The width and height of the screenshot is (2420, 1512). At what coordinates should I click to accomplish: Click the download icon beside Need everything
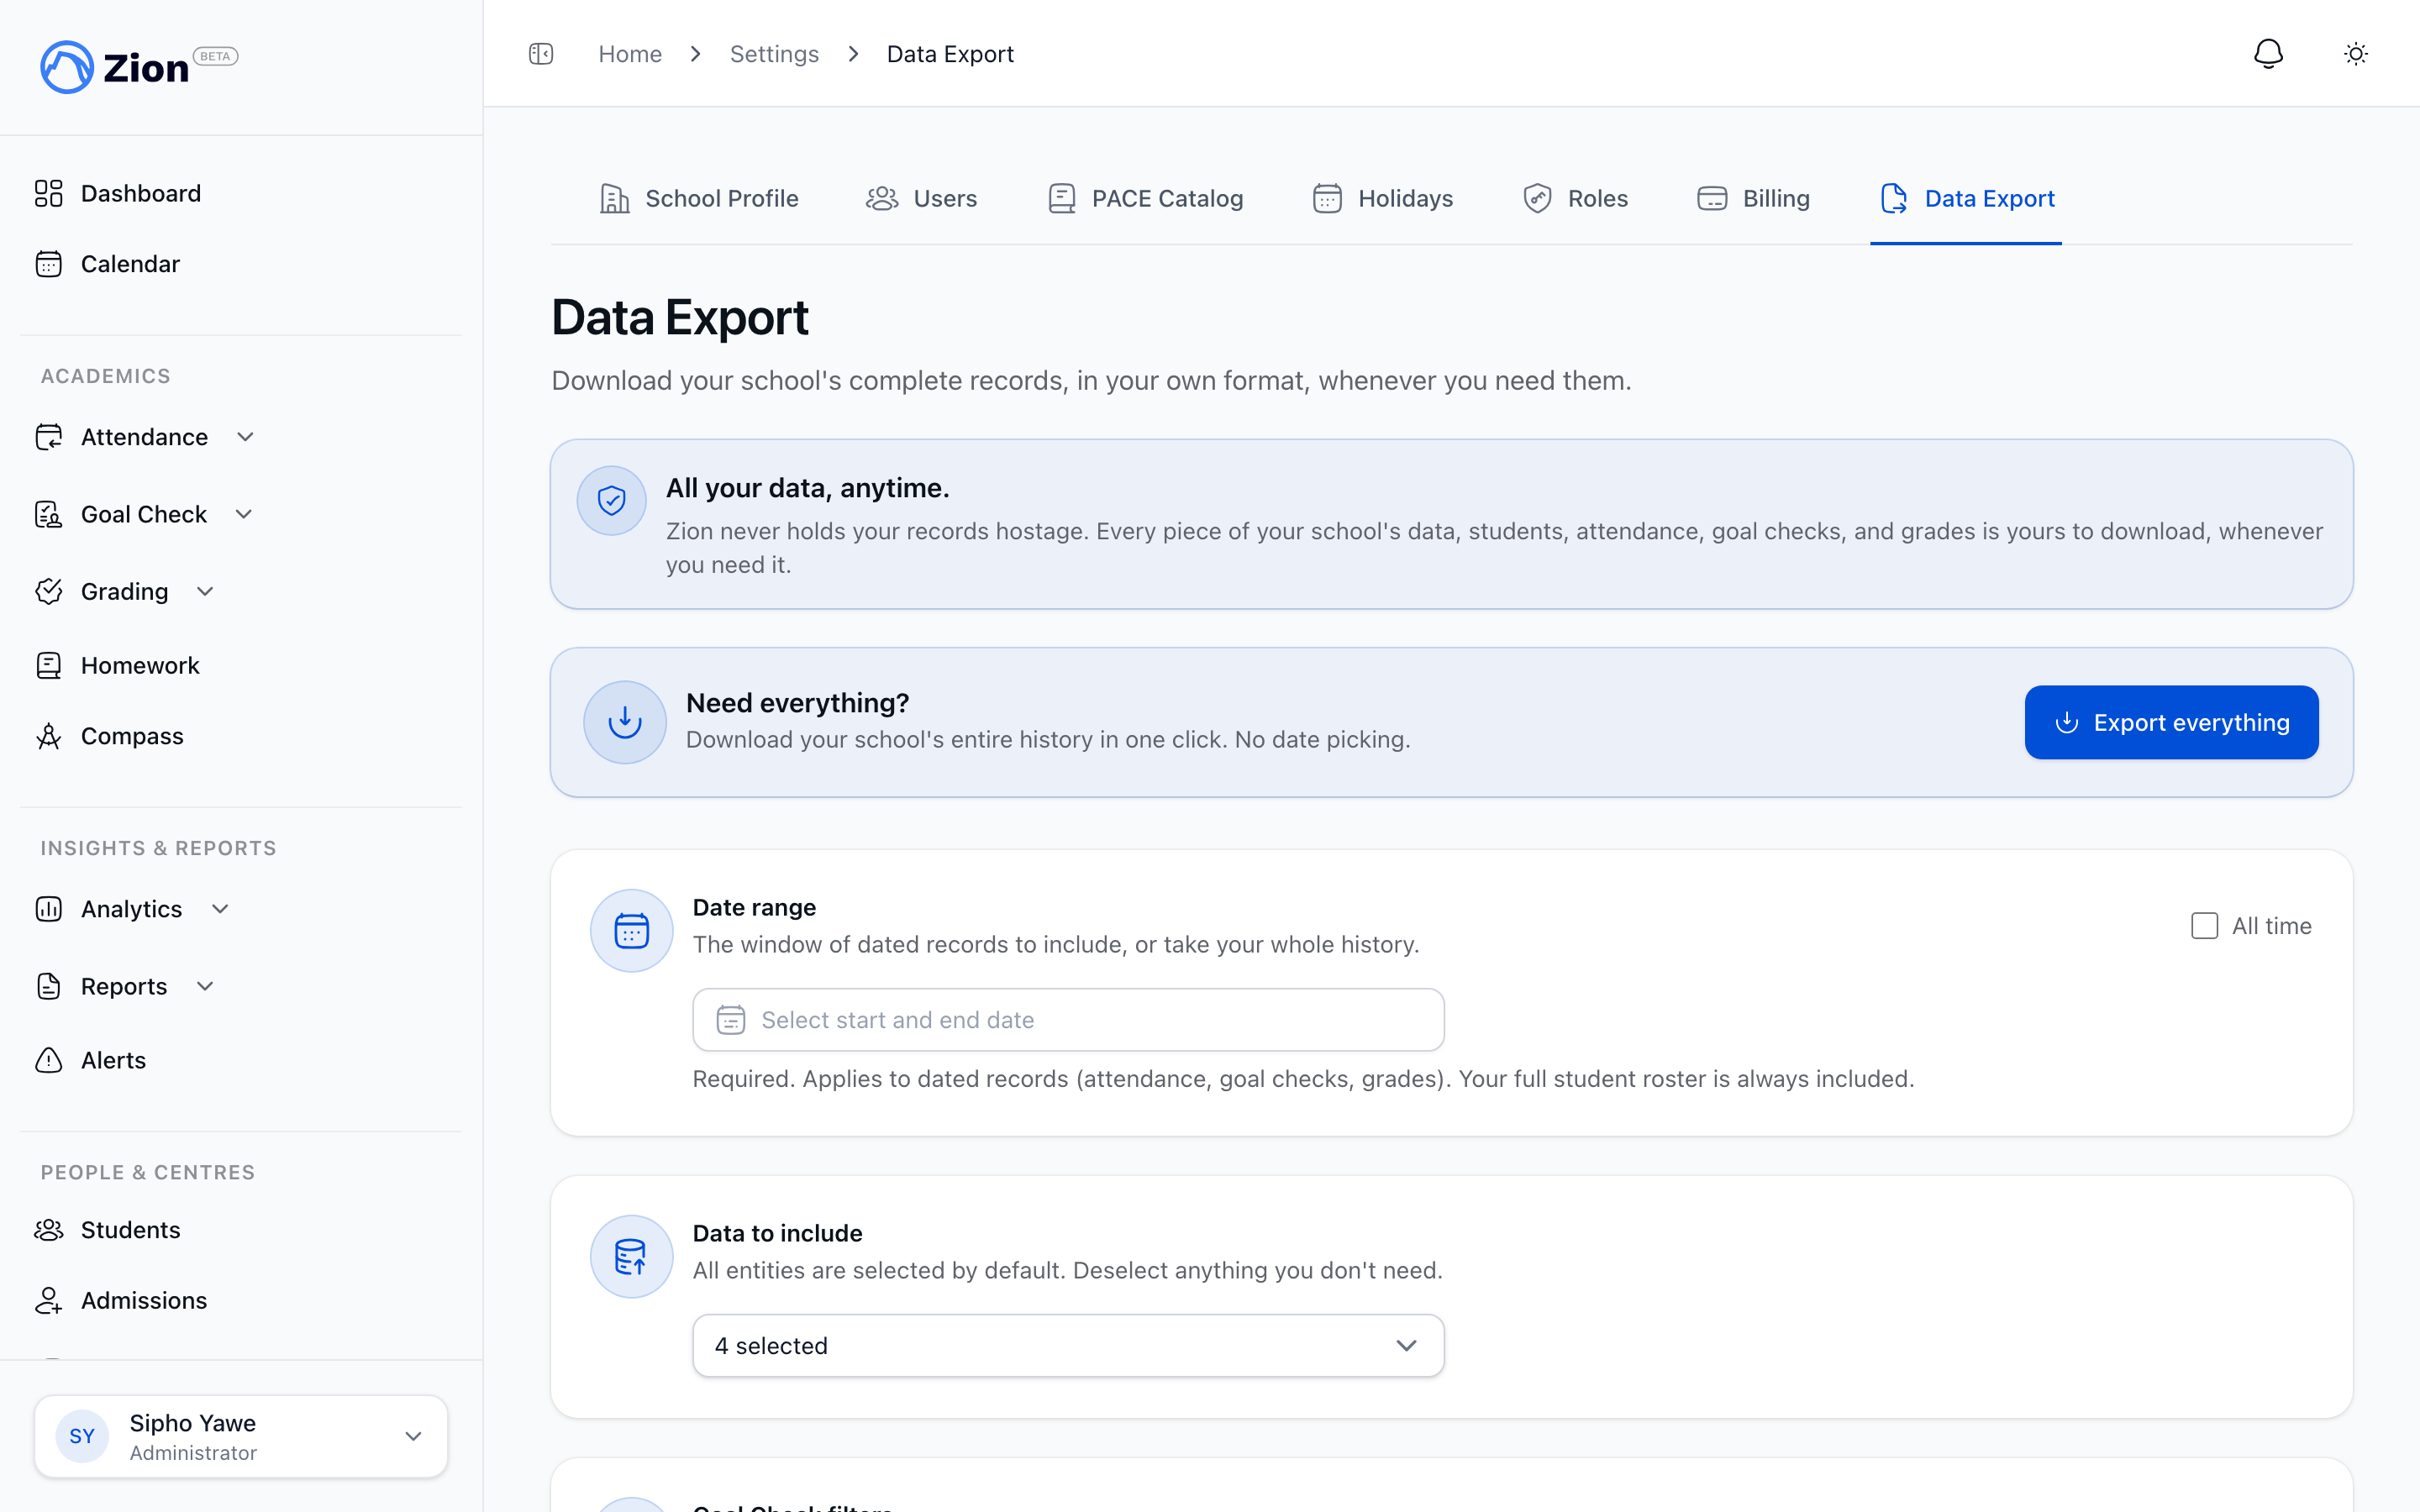[625, 722]
